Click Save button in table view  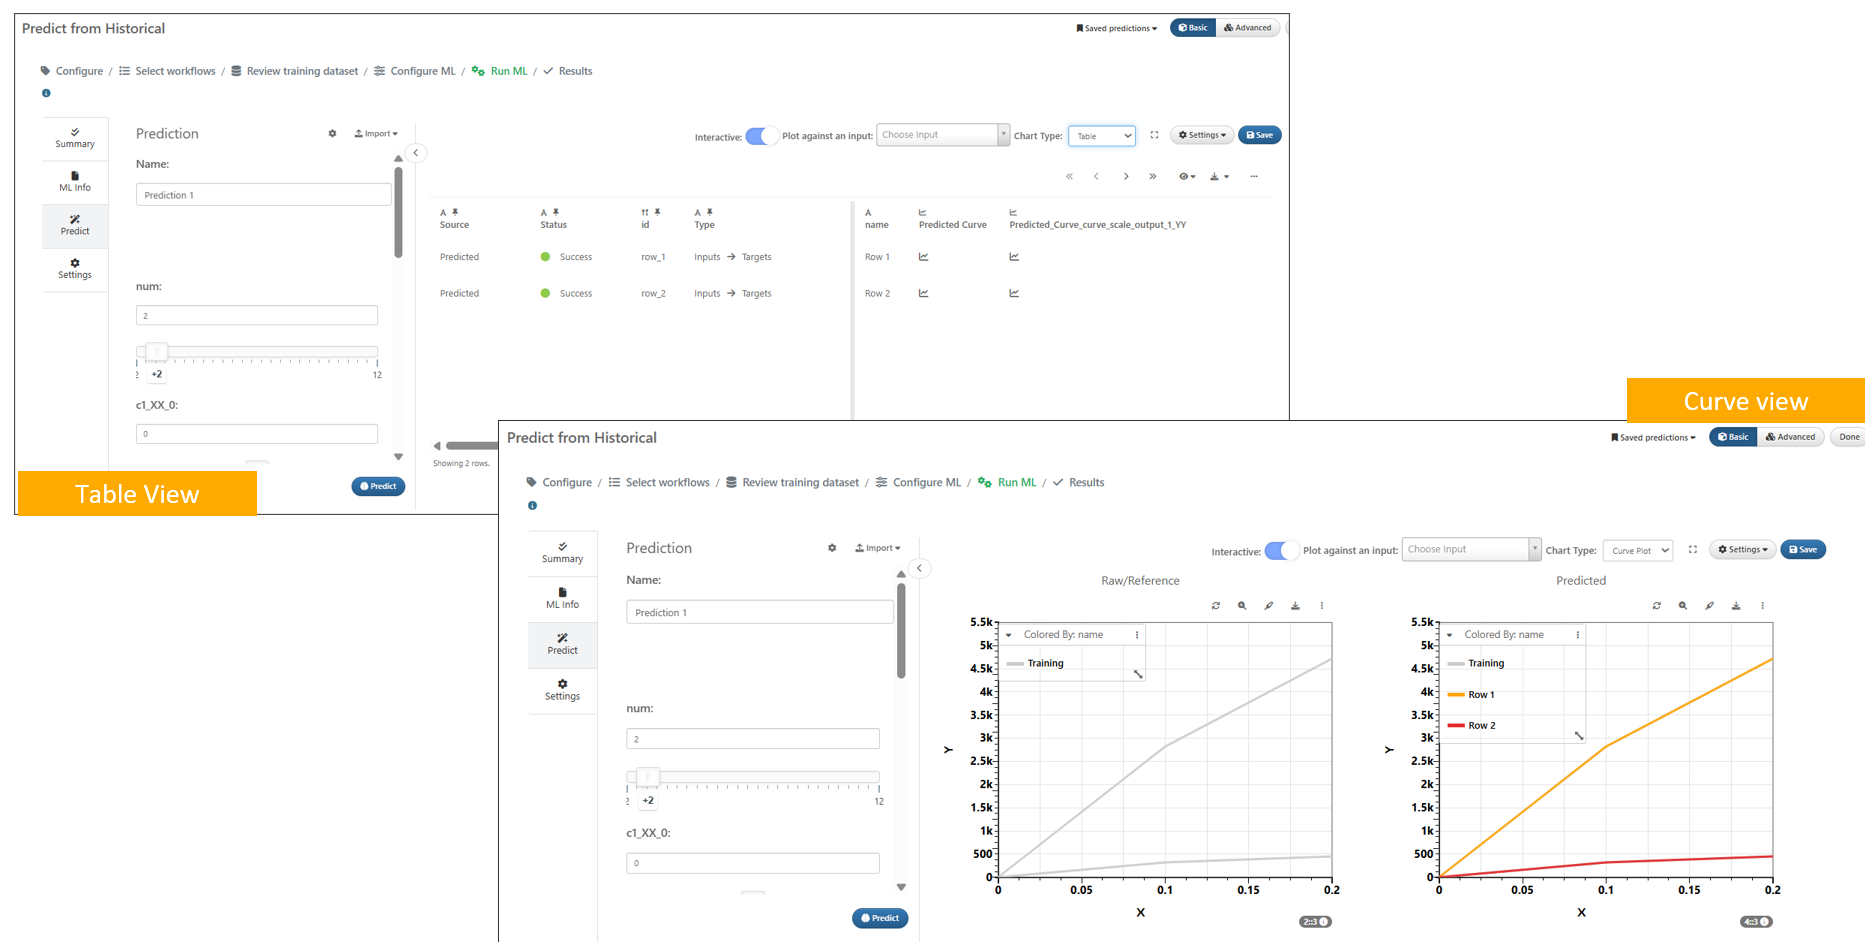1259,135
